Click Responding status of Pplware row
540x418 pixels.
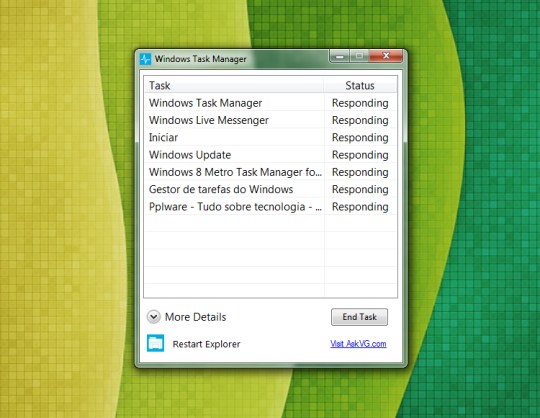point(360,207)
